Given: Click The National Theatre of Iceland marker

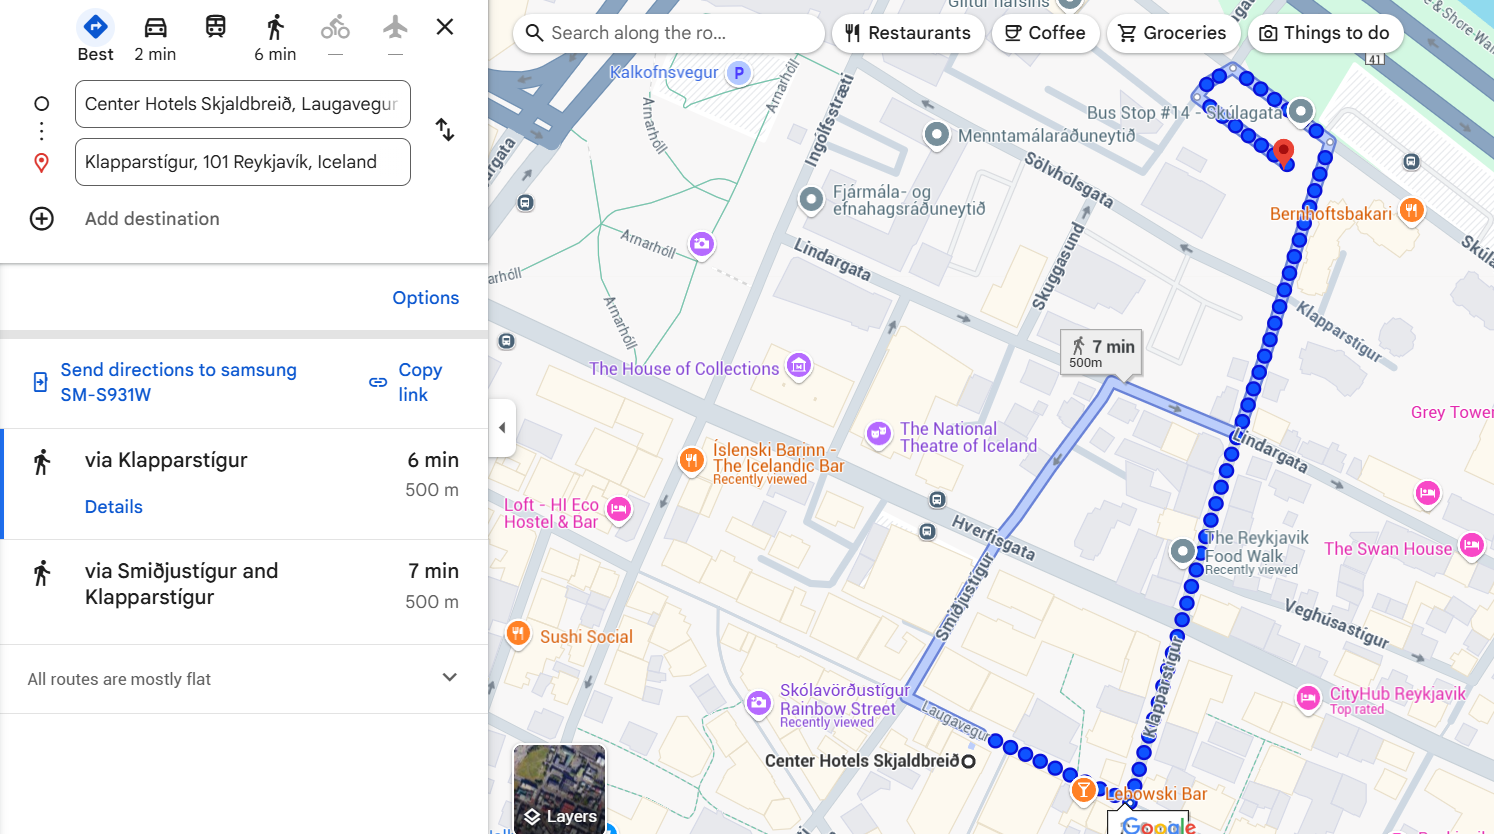Looking at the screenshot, I should pyautogui.click(x=878, y=433).
